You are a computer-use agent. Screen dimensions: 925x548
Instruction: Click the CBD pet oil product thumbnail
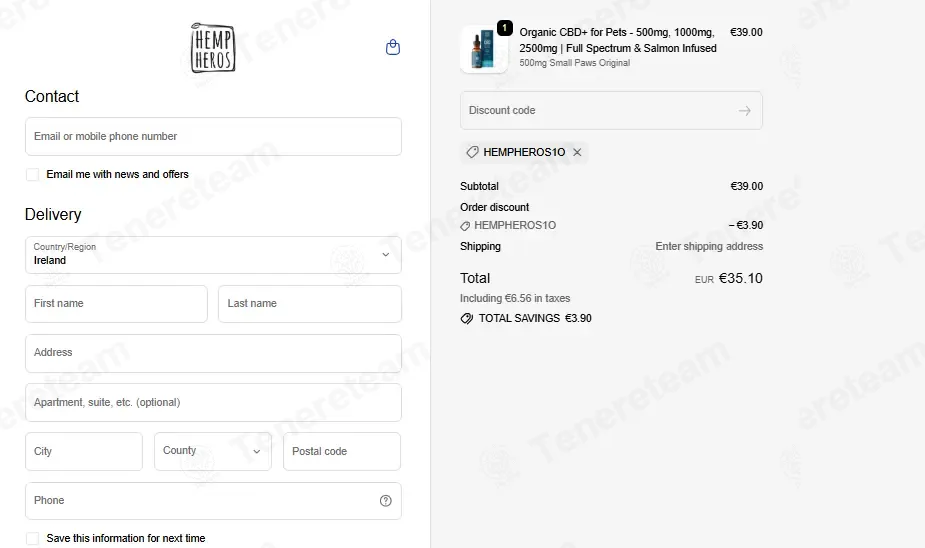coord(484,50)
